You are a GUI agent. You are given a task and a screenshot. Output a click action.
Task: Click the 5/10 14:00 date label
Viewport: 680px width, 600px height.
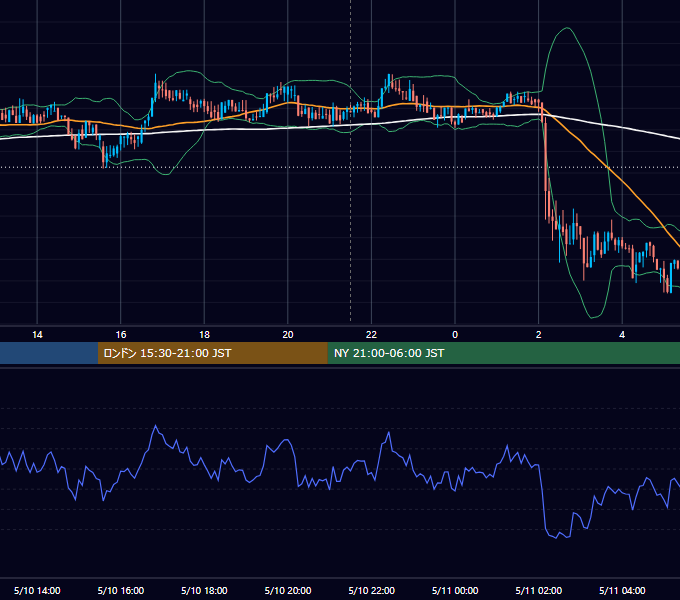[37, 590]
